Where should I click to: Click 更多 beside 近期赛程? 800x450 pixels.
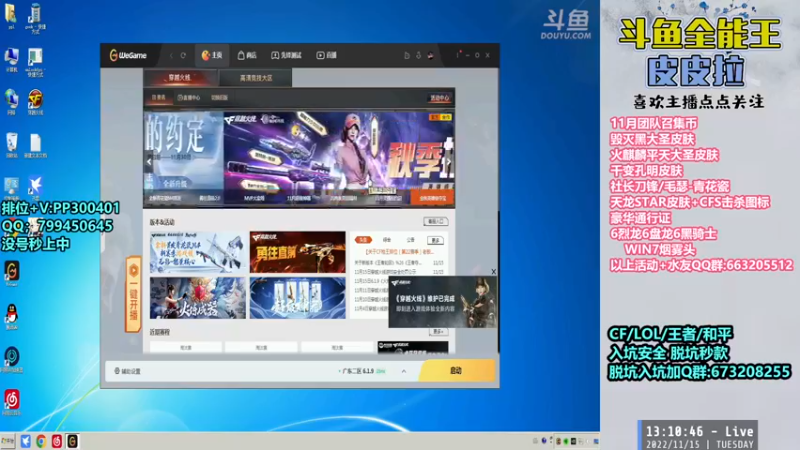tap(438, 332)
